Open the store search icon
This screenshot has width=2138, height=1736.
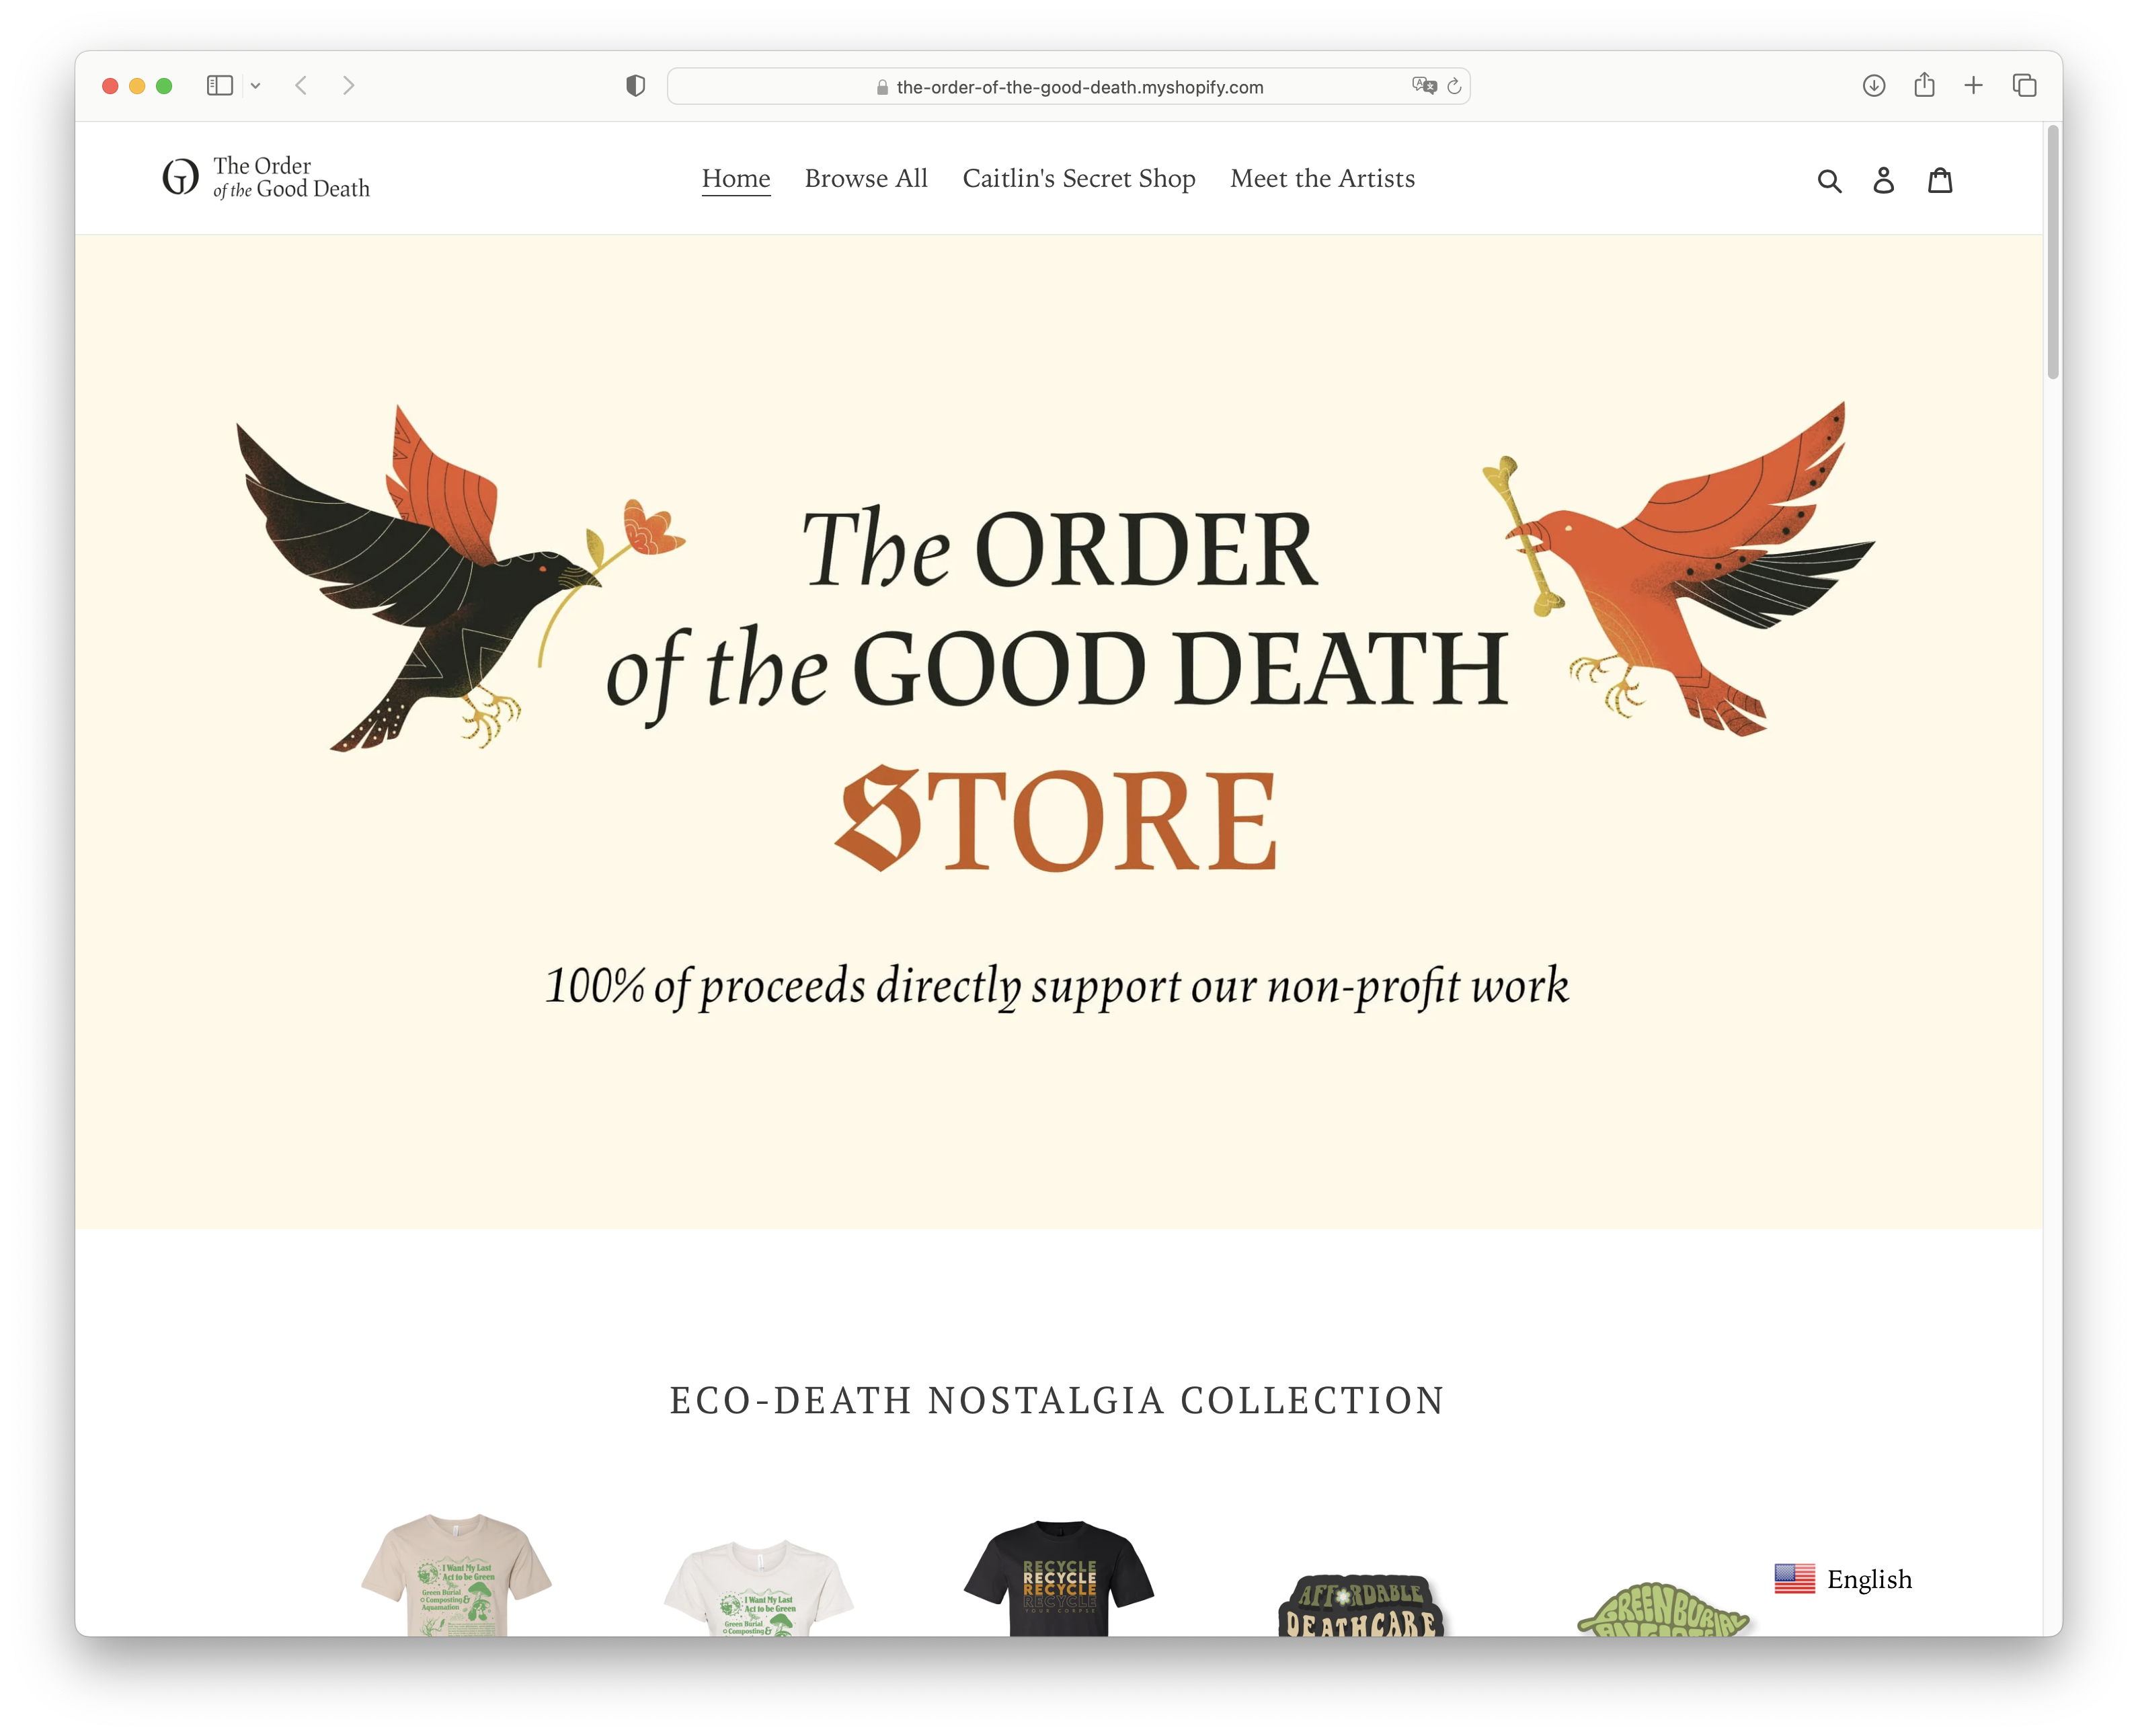pyautogui.click(x=1828, y=180)
